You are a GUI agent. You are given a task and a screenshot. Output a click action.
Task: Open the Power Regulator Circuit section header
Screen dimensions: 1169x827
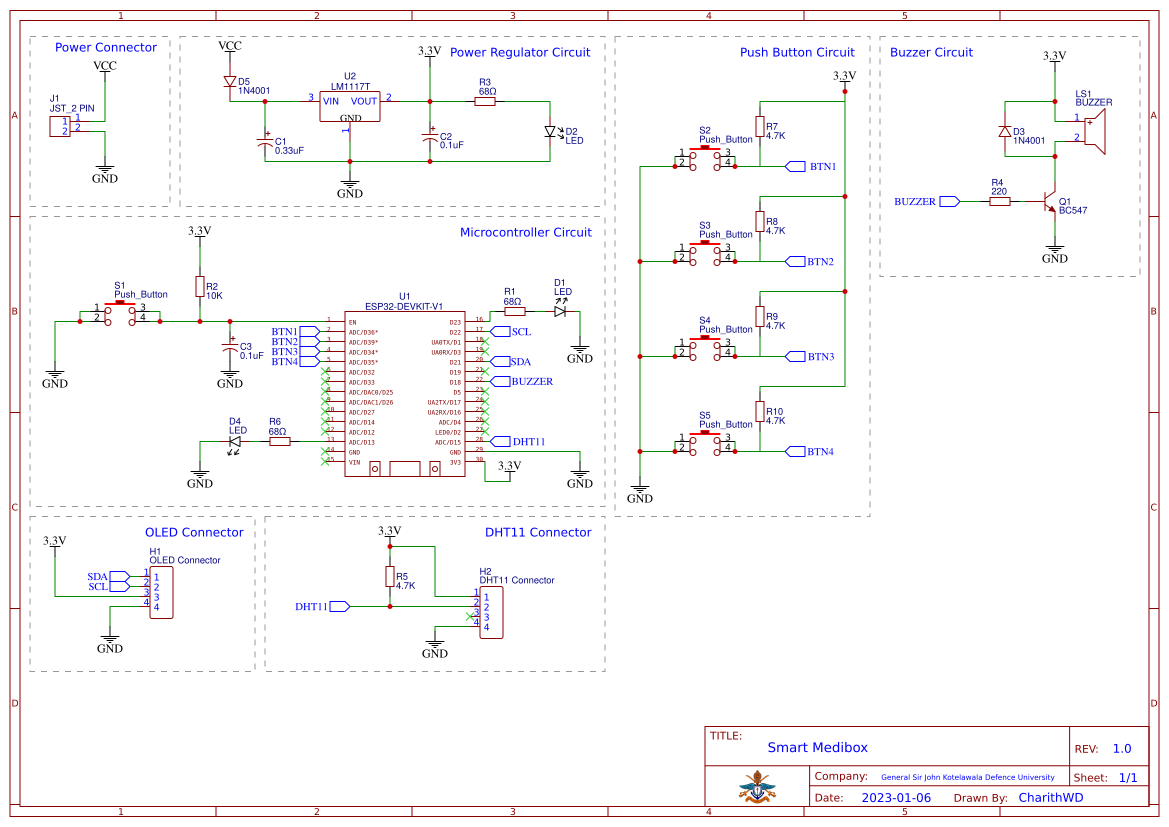(520, 53)
